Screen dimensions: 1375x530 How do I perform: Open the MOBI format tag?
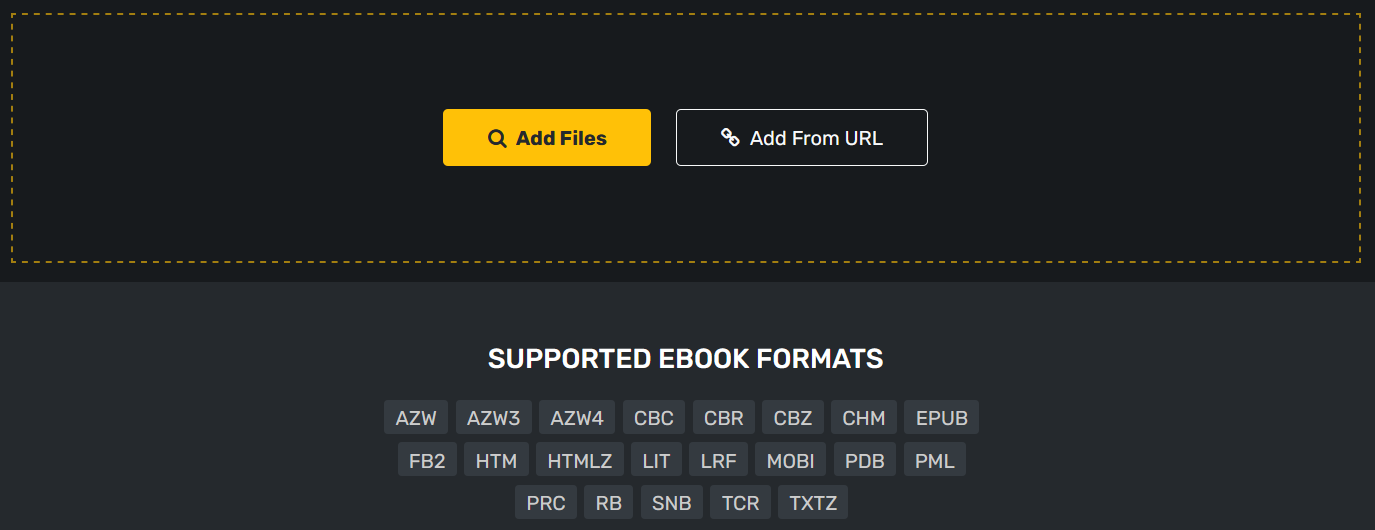coord(790,460)
